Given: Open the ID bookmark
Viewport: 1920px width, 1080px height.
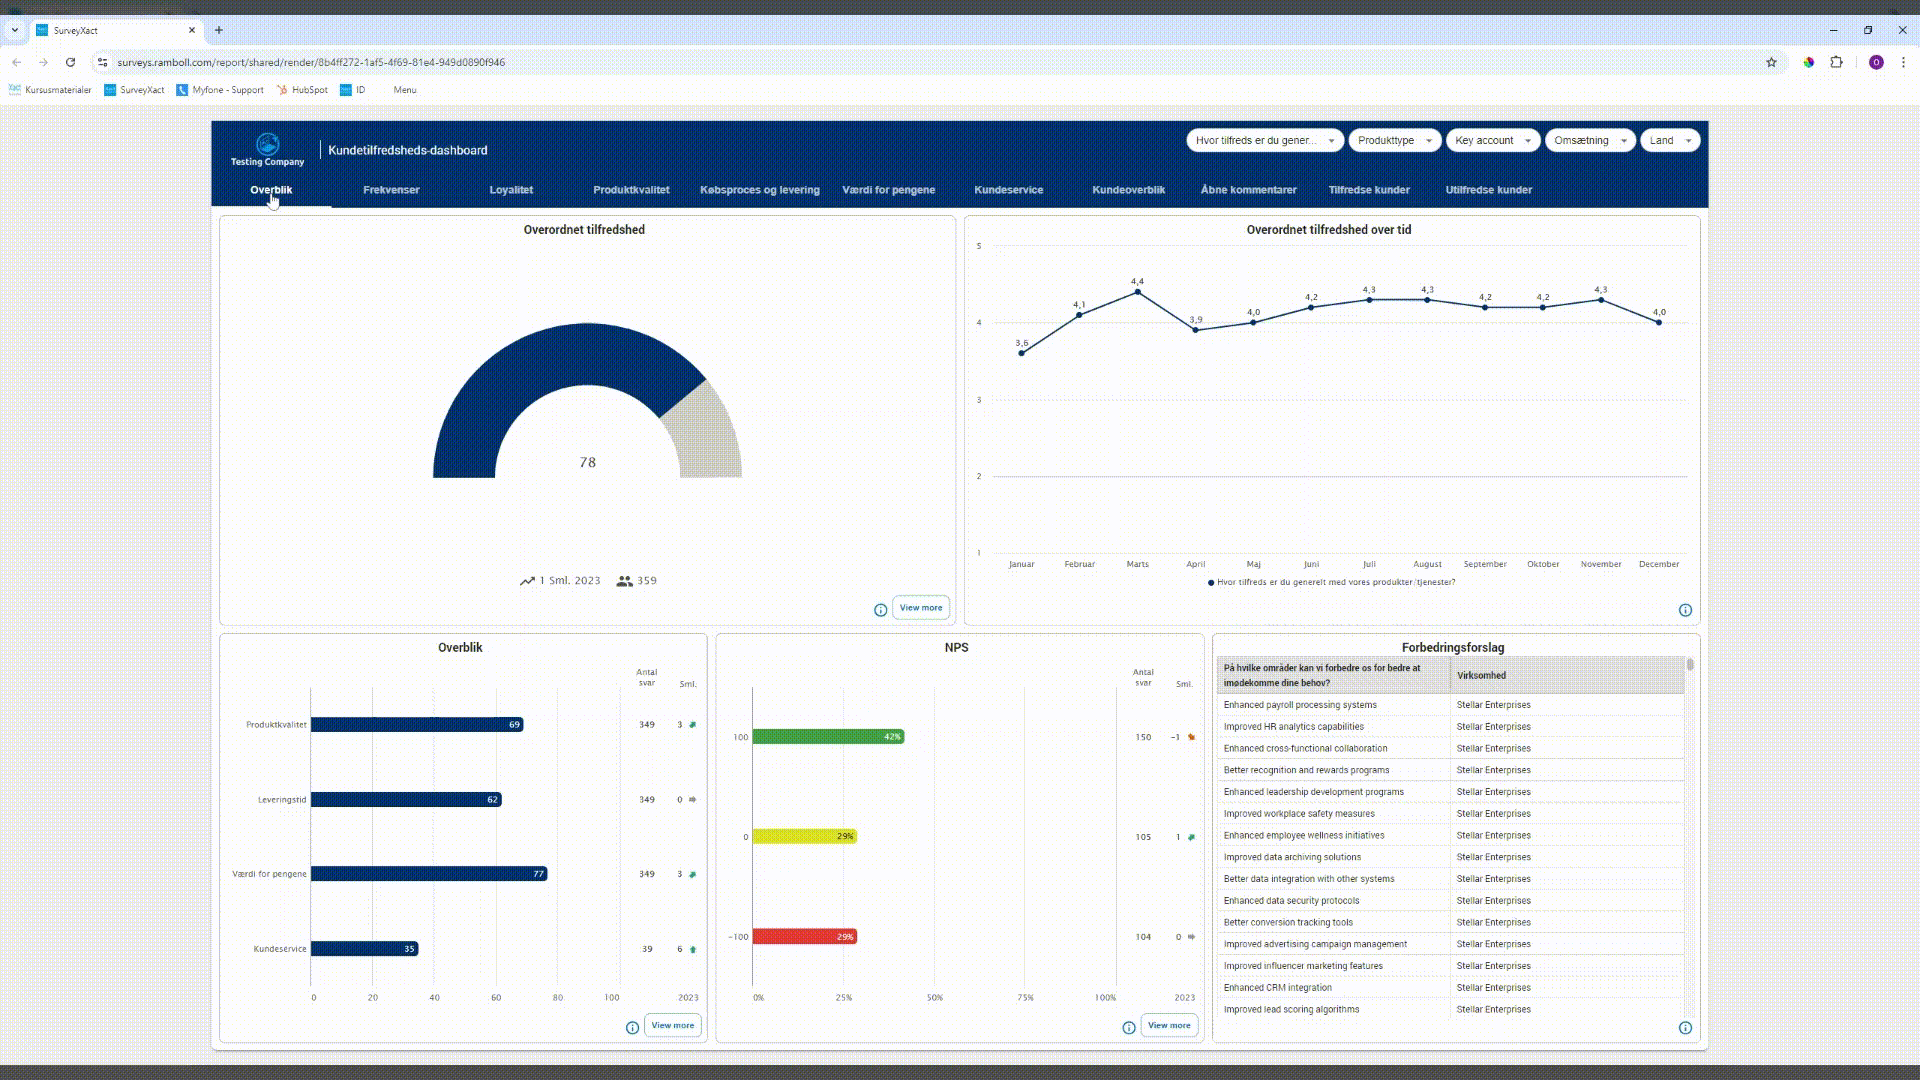Looking at the screenshot, I should coord(353,90).
